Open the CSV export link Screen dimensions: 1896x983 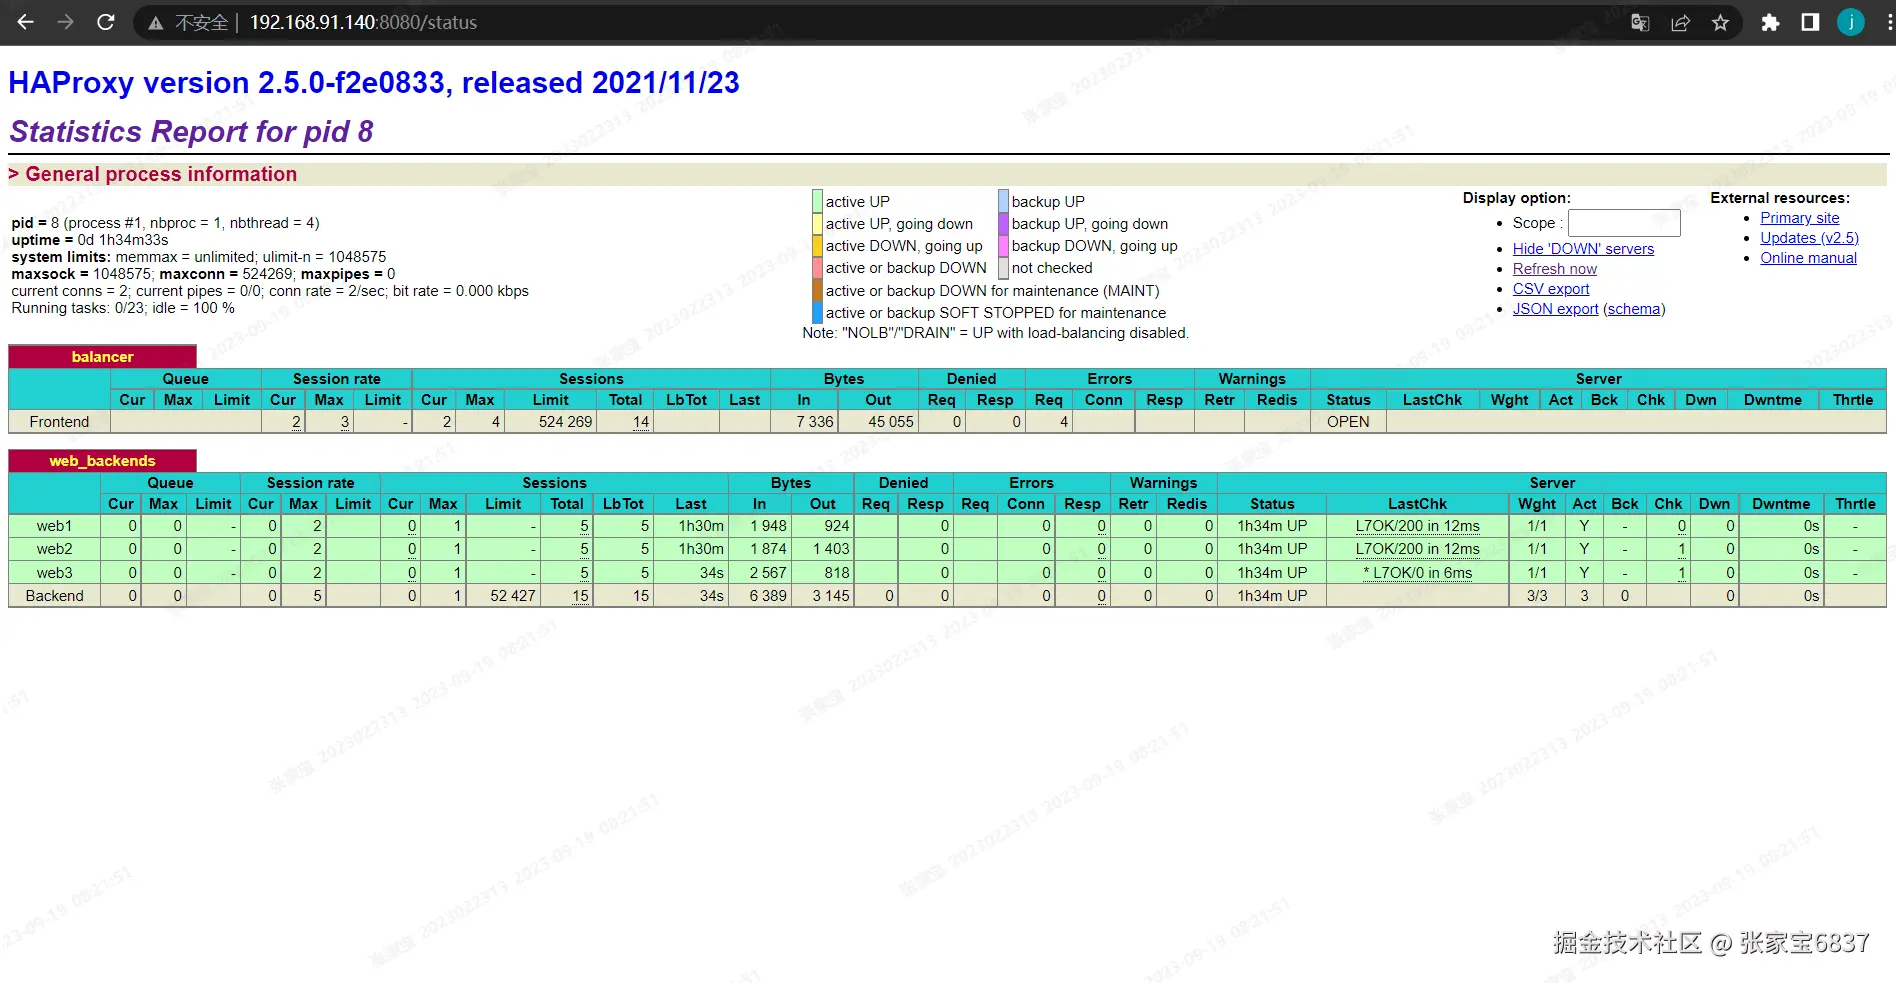click(x=1551, y=289)
